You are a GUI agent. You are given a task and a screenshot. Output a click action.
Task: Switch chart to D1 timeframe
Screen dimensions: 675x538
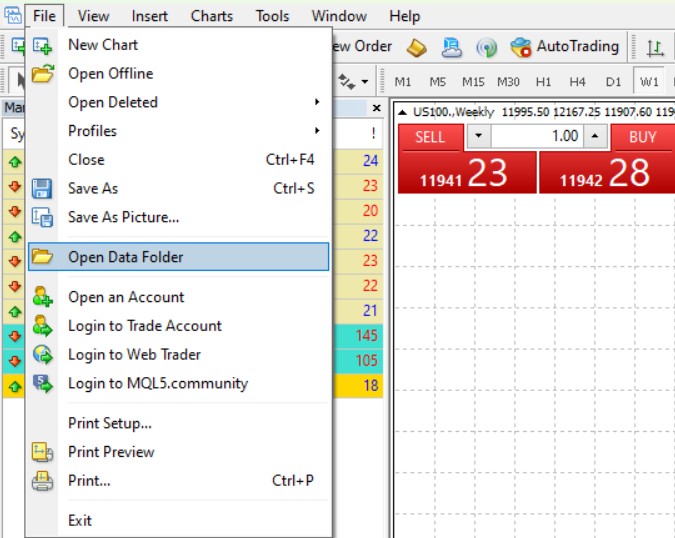[613, 81]
